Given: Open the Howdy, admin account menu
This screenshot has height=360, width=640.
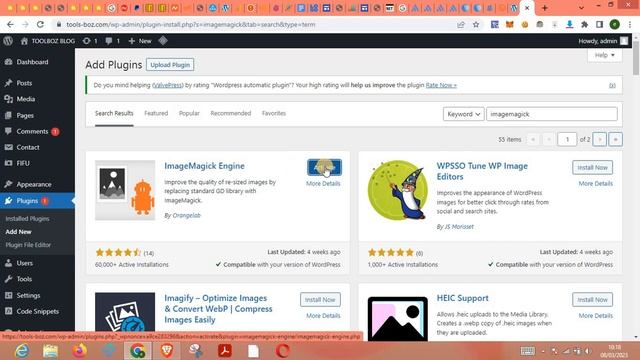Looking at the screenshot, I should [603, 41].
